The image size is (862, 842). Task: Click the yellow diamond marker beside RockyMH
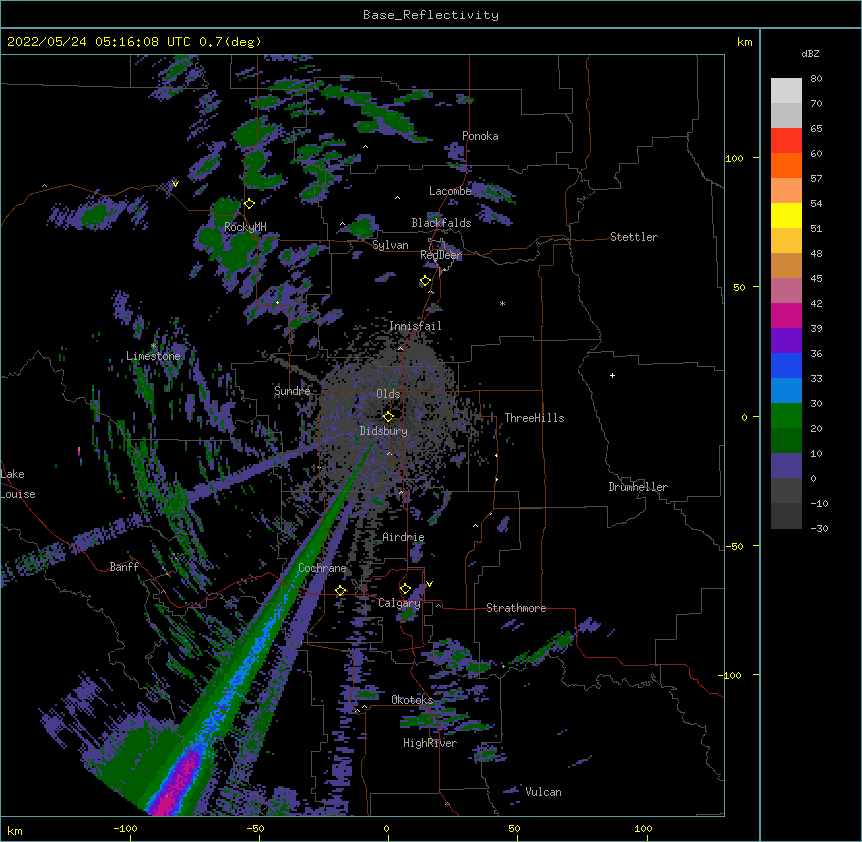coord(249,204)
